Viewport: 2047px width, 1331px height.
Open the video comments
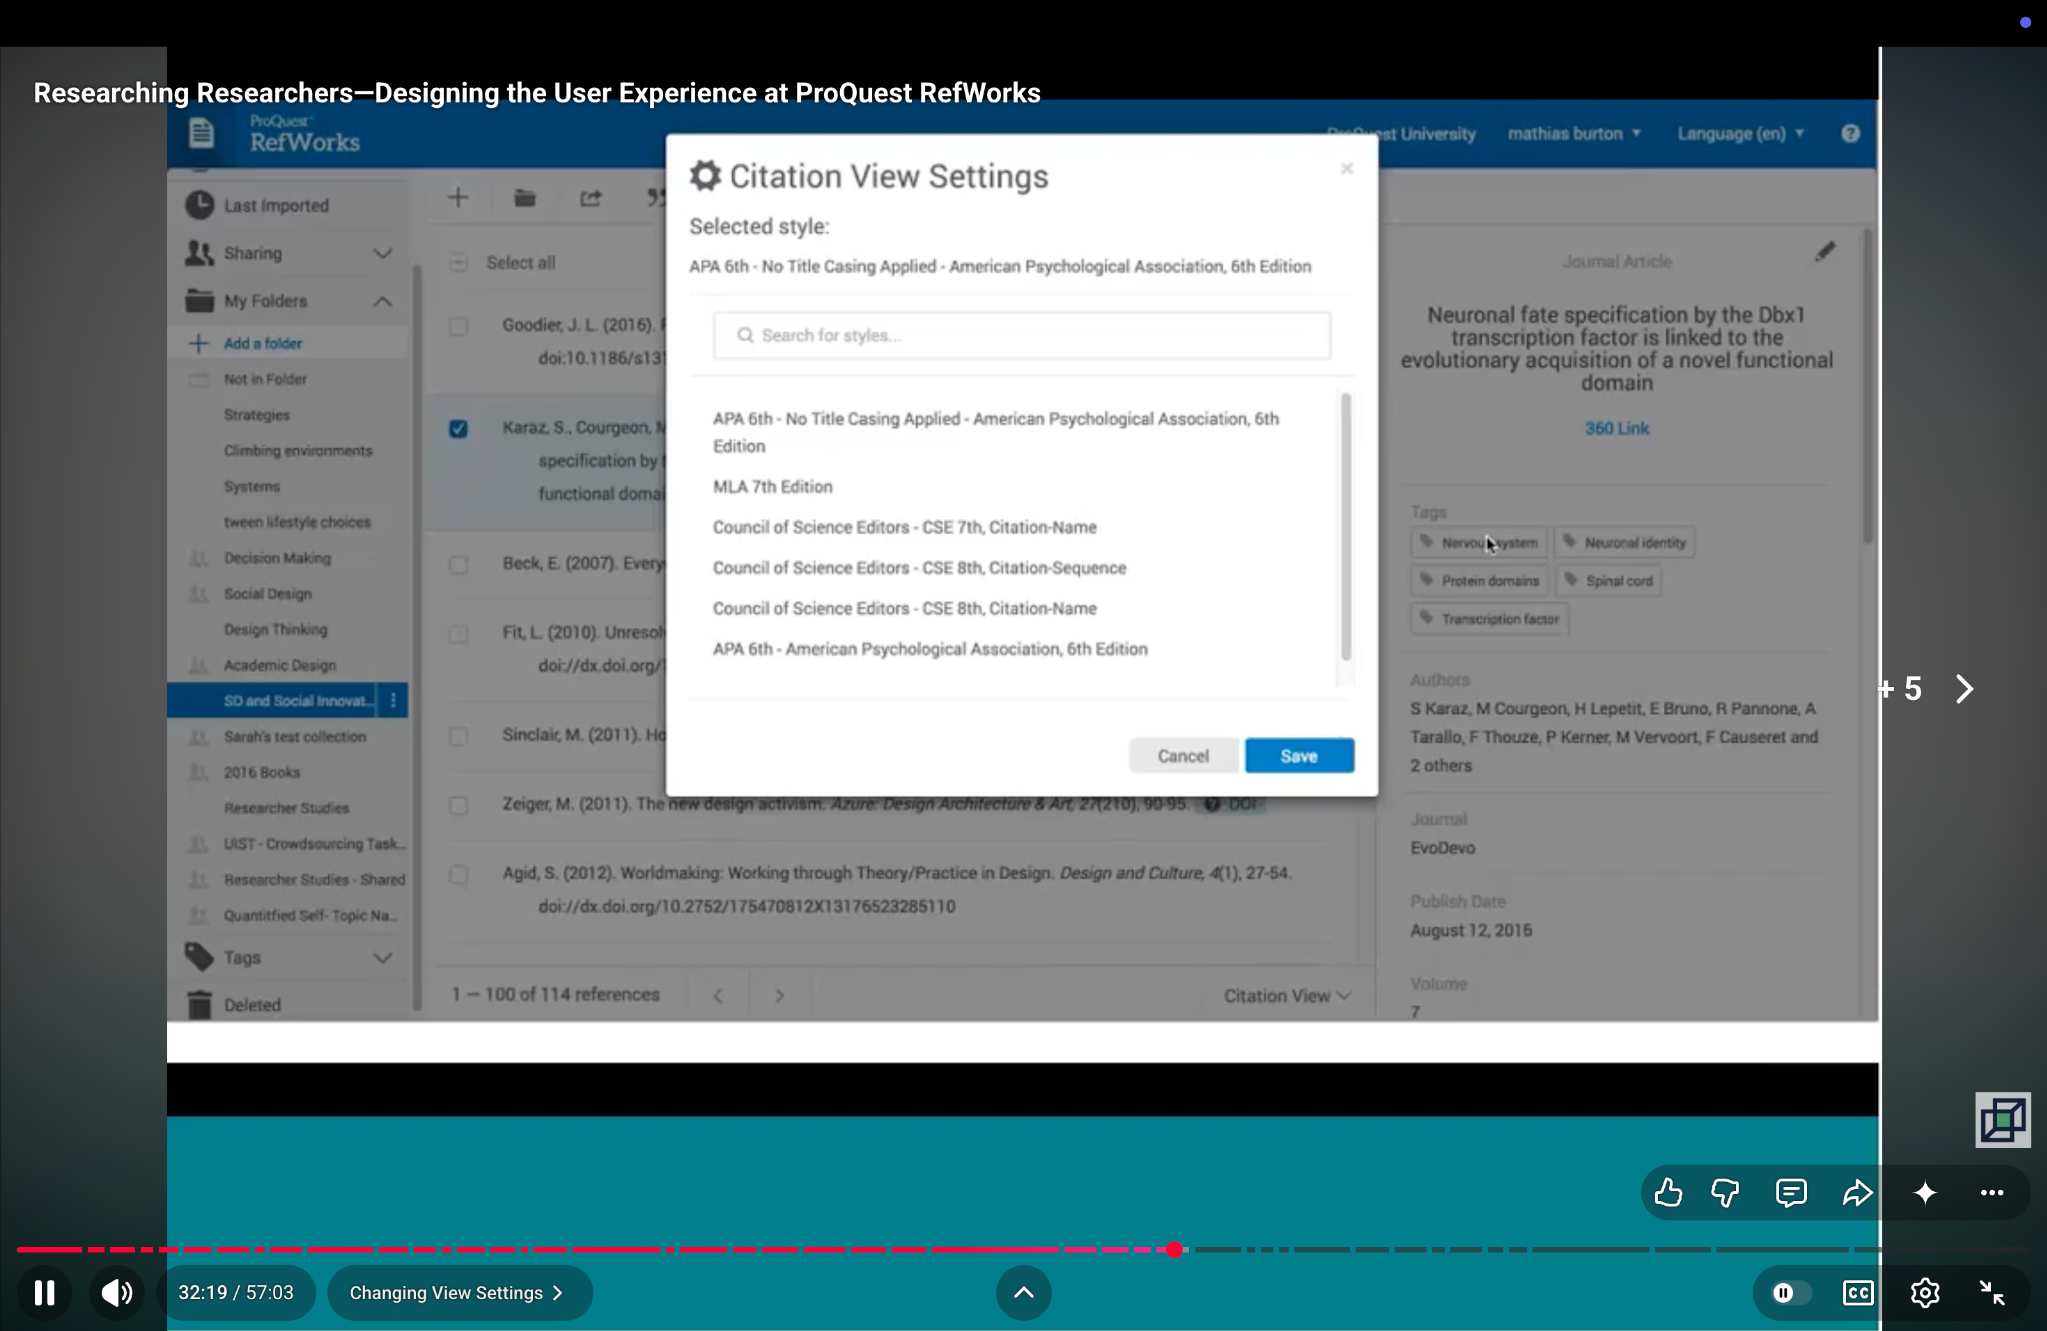[x=1791, y=1192]
